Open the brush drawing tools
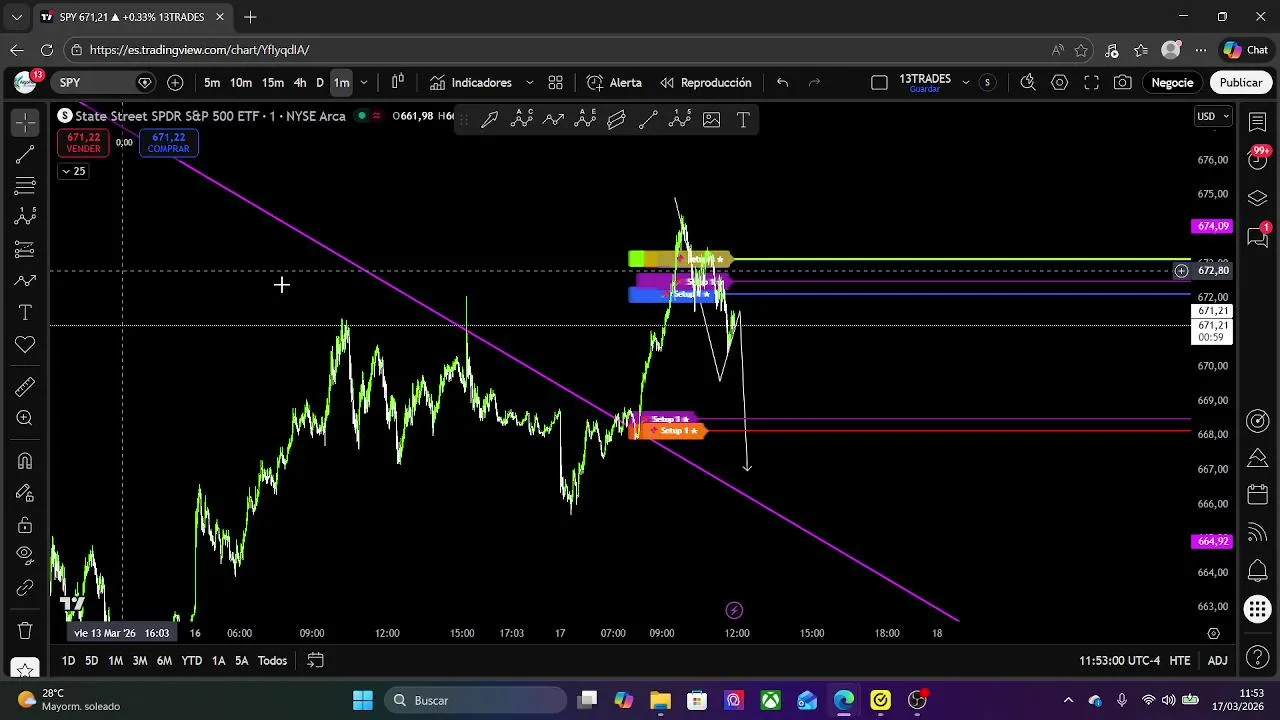 (x=25, y=281)
